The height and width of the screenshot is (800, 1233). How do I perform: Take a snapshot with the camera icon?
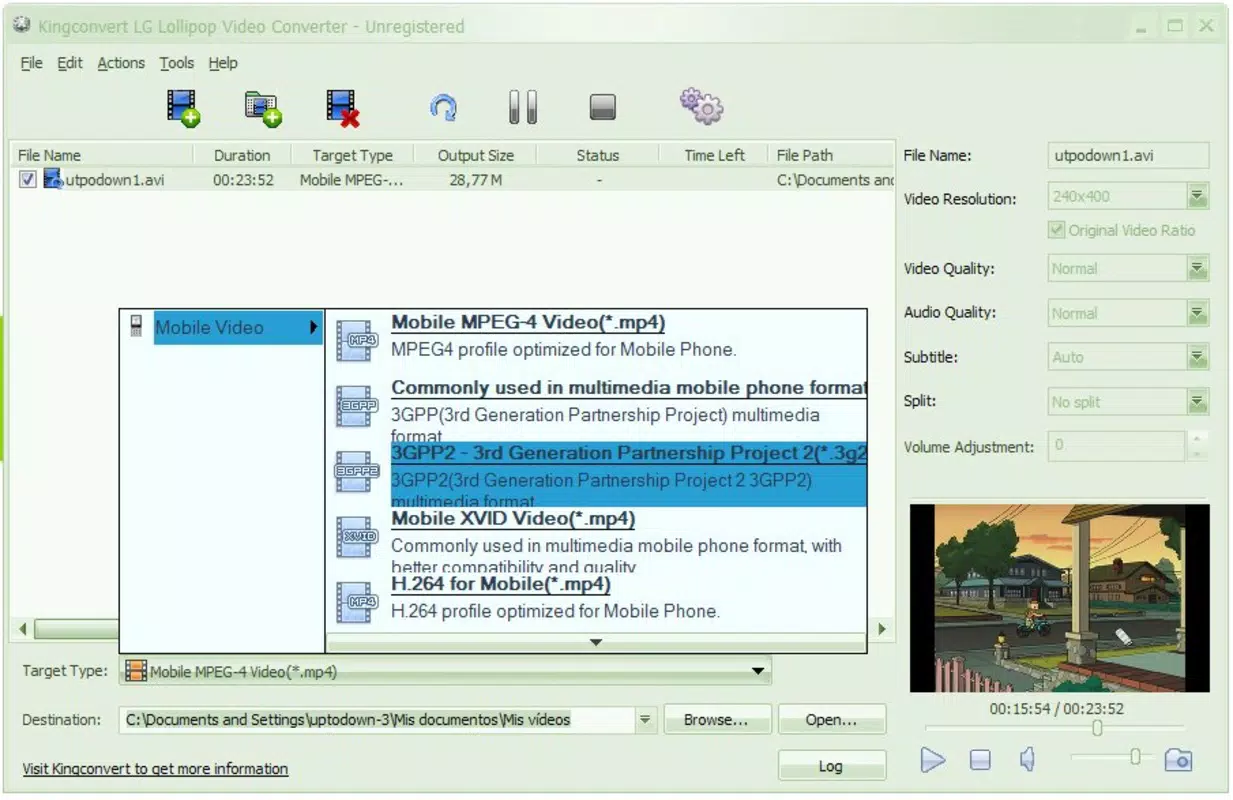click(x=1179, y=760)
